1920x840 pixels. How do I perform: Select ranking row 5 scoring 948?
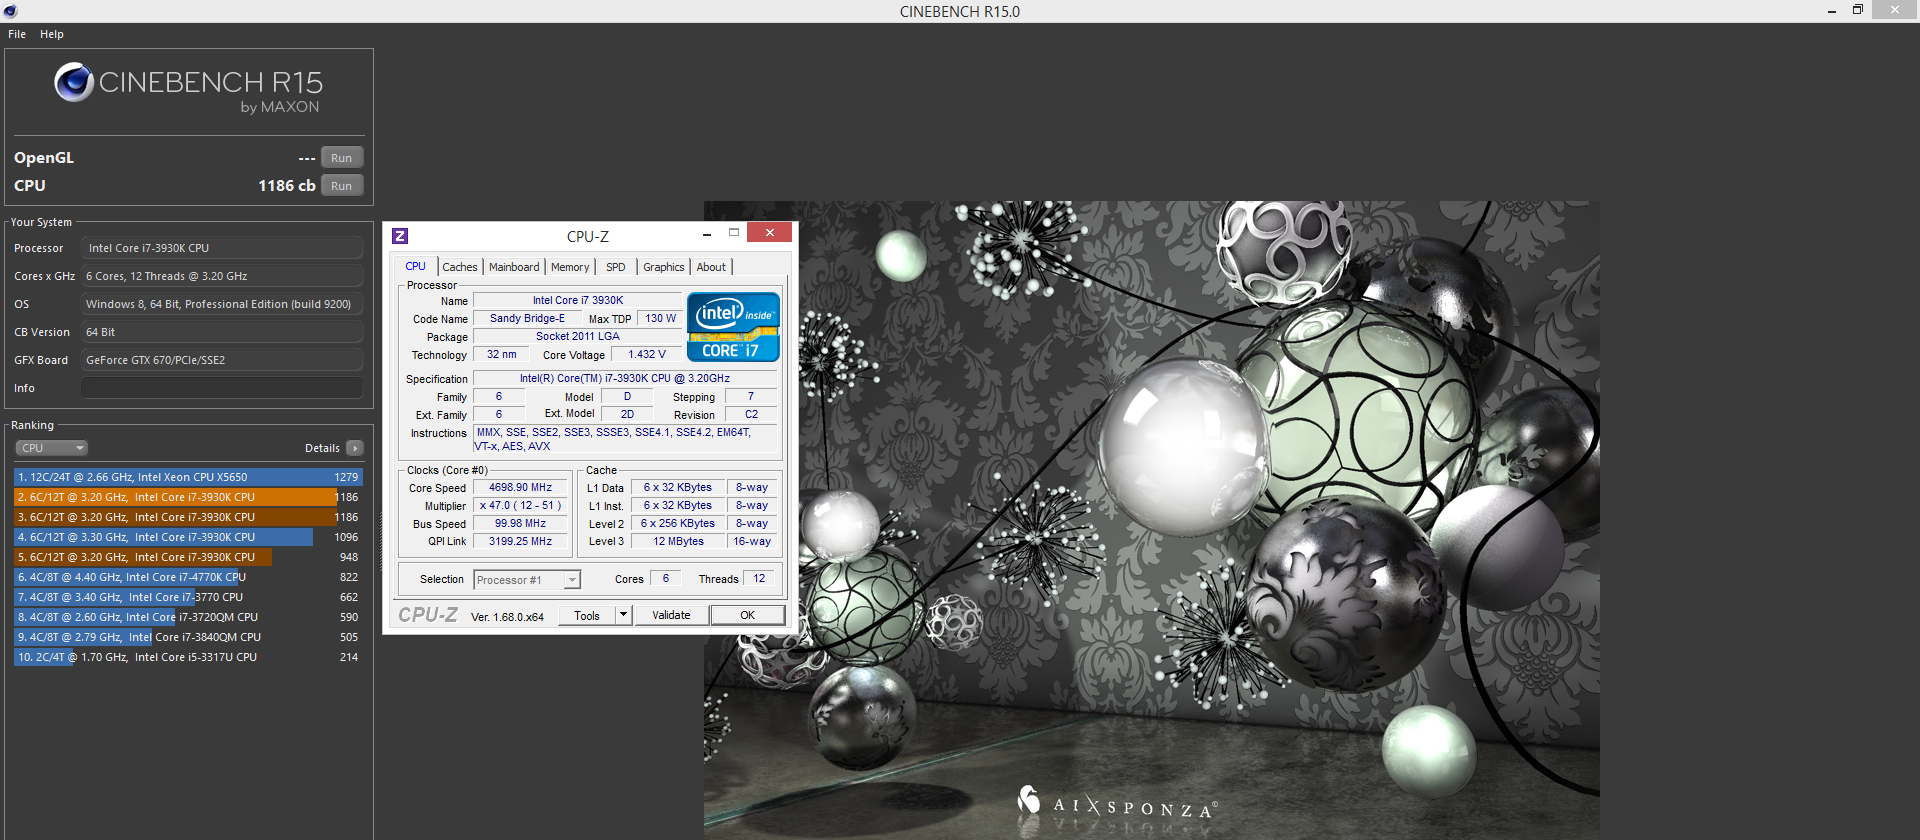188,557
